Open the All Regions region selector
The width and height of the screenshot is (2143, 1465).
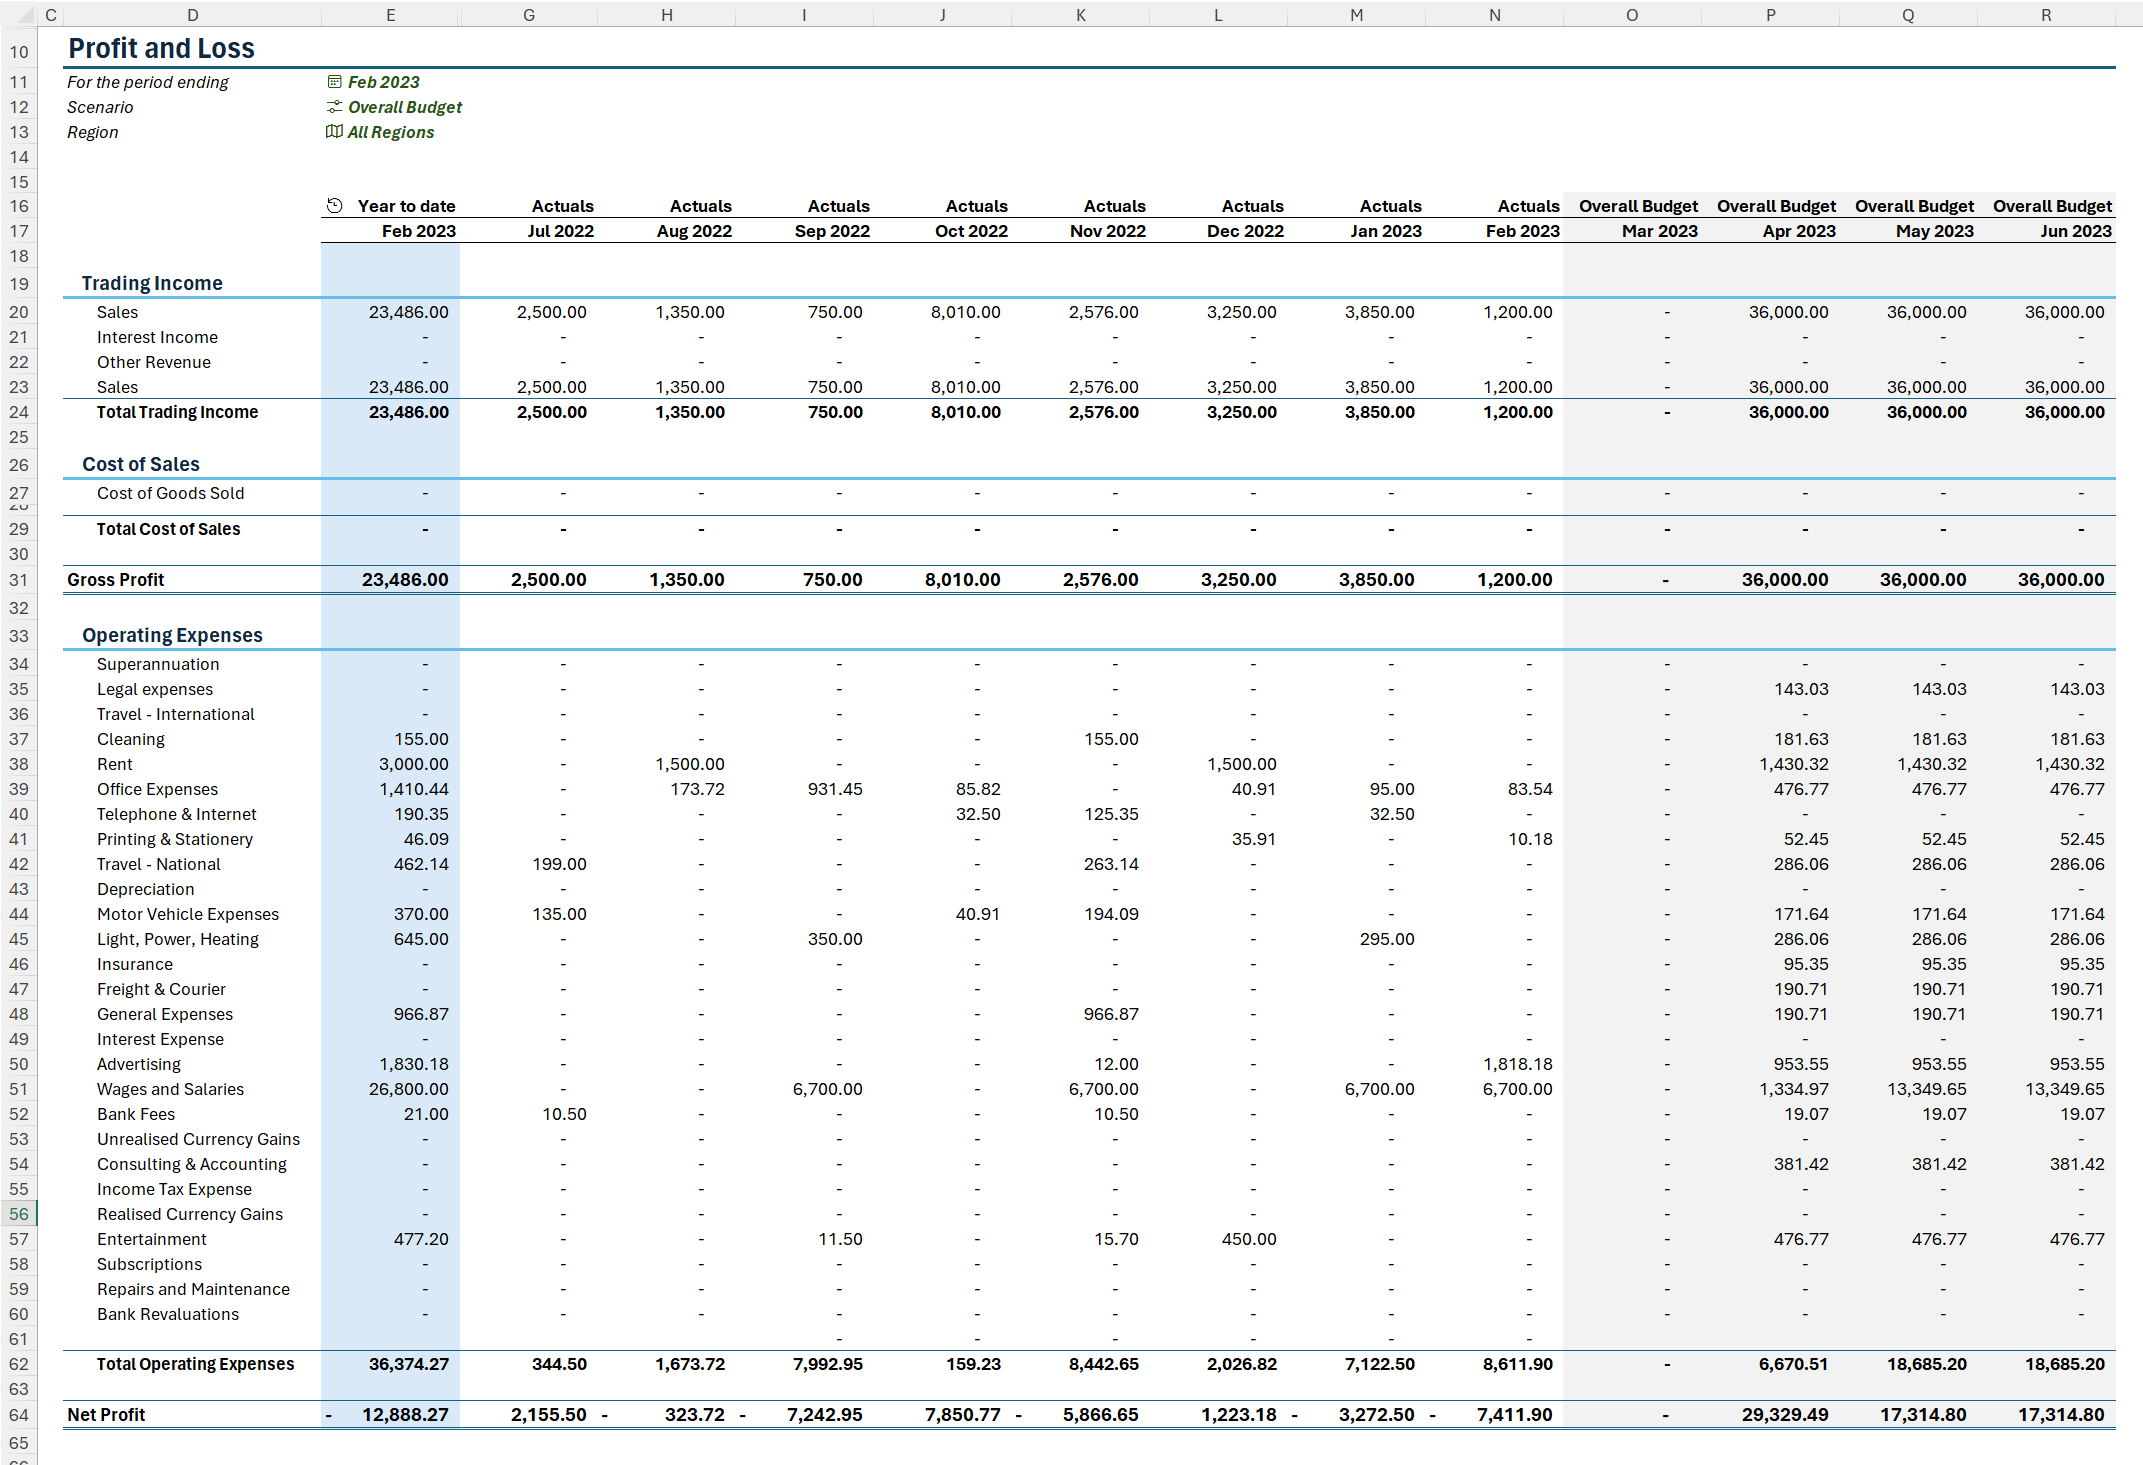(x=390, y=132)
